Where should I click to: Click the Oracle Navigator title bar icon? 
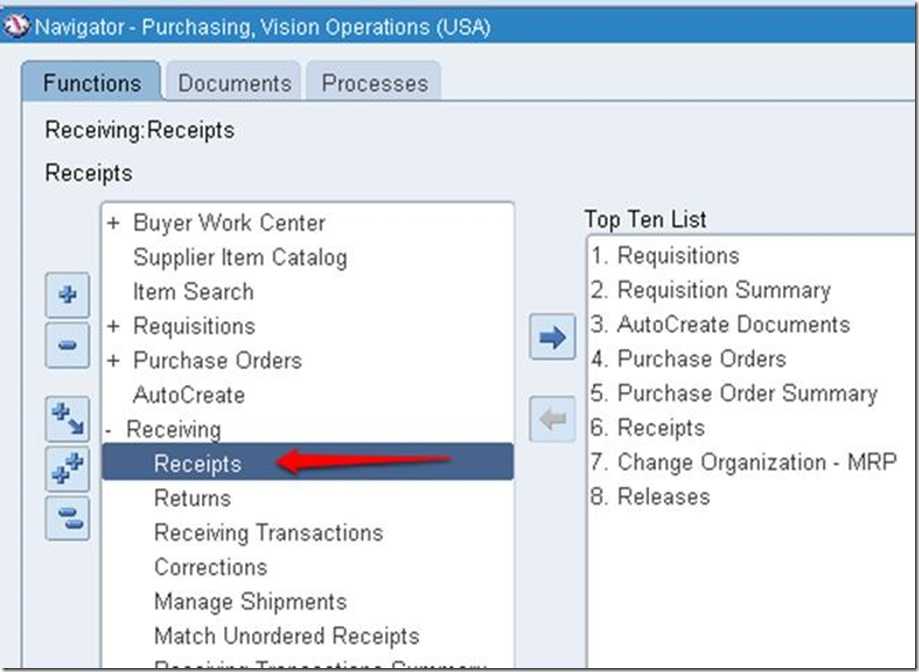click(16, 26)
